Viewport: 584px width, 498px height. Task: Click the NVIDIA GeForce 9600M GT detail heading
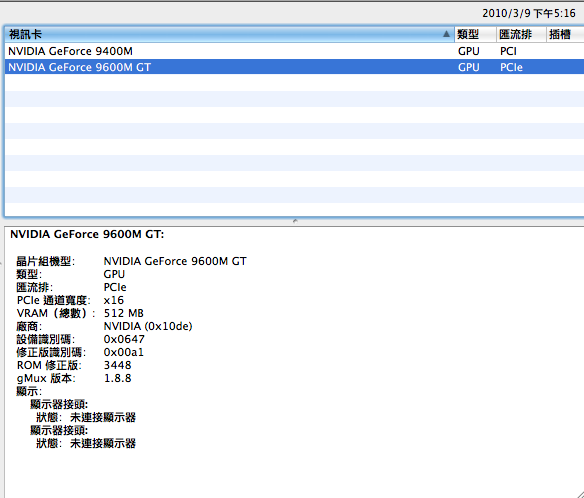[87, 234]
